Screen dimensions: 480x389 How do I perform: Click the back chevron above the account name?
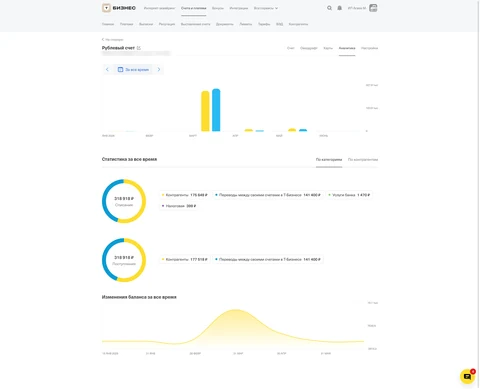103,39
